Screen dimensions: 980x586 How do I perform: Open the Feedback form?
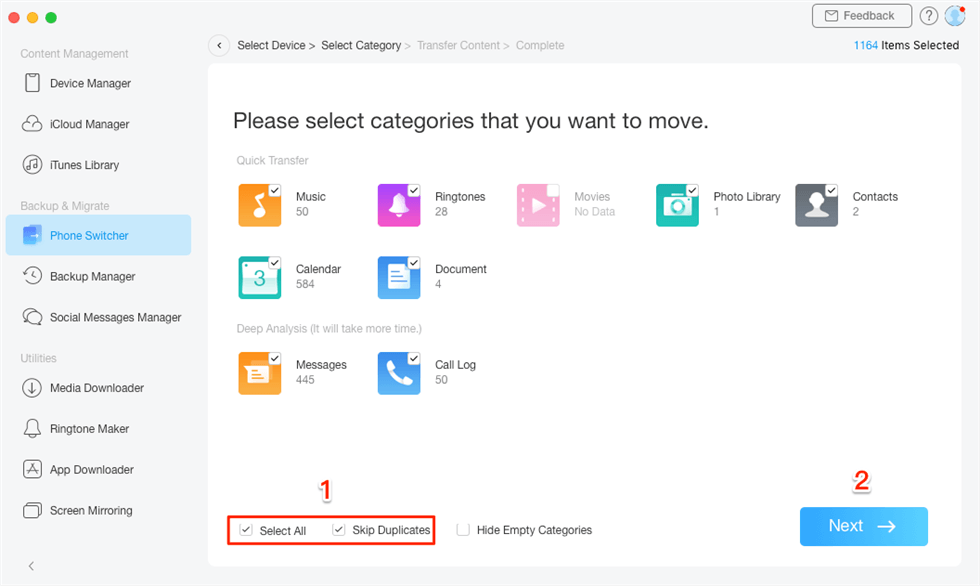click(861, 16)
